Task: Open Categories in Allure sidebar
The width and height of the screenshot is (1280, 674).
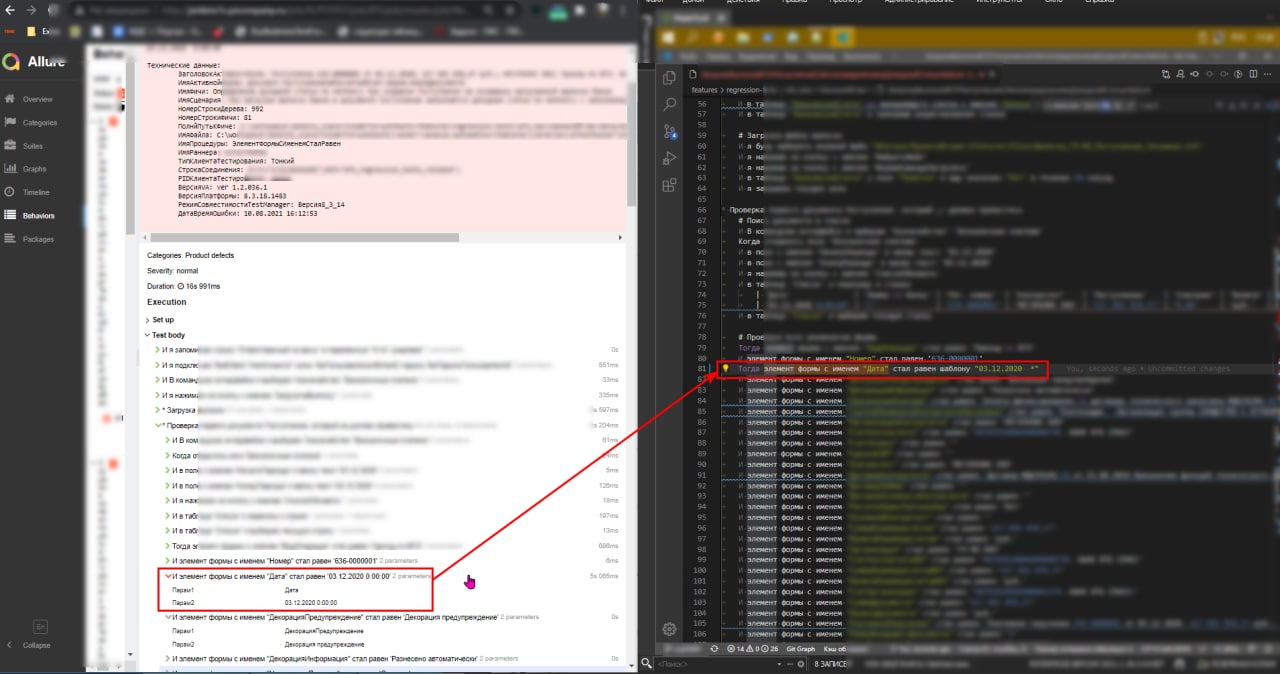Action: click(x=40, y=122)
